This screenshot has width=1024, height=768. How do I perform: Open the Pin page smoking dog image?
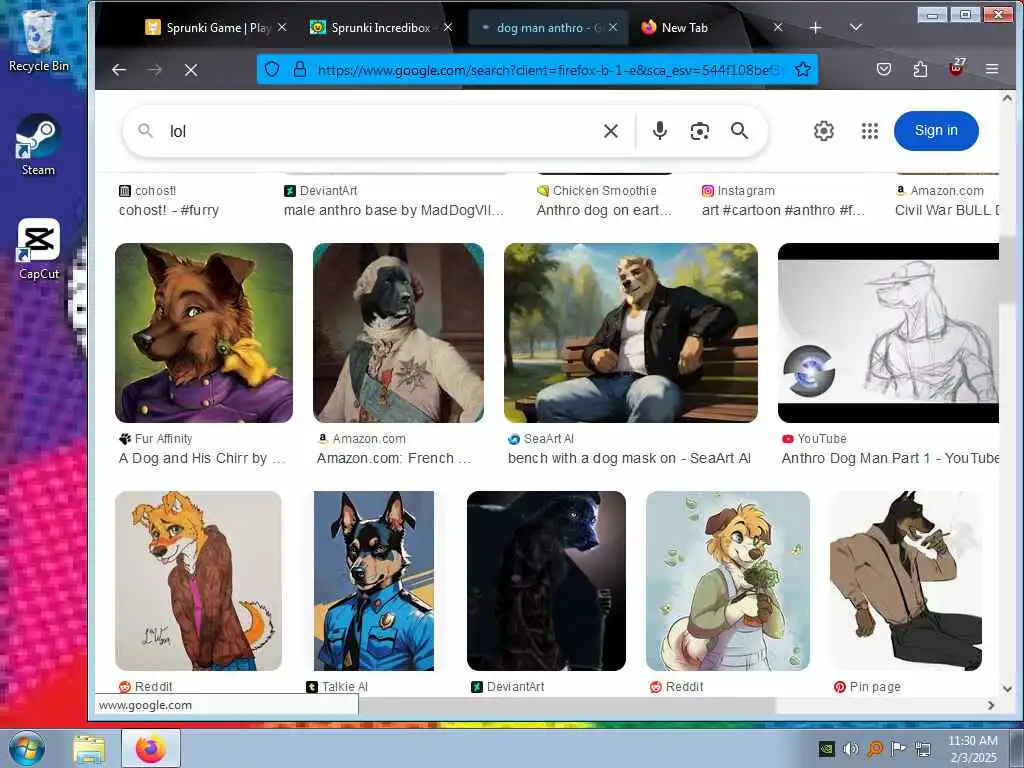tap(906, 581)
